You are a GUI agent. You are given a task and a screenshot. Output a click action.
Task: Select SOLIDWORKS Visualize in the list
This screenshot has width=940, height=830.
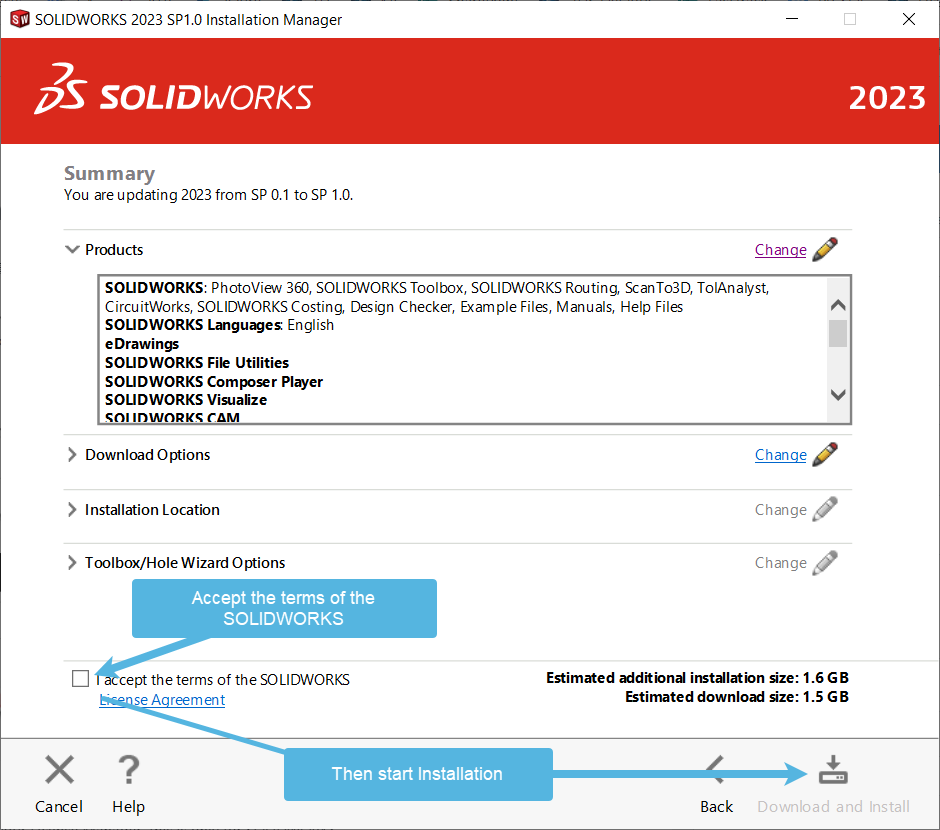[x=186, y=400]
